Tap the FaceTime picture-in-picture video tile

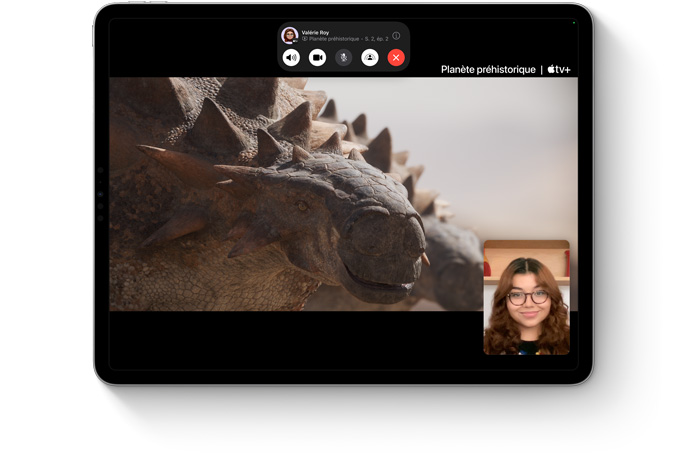(526, 297)
